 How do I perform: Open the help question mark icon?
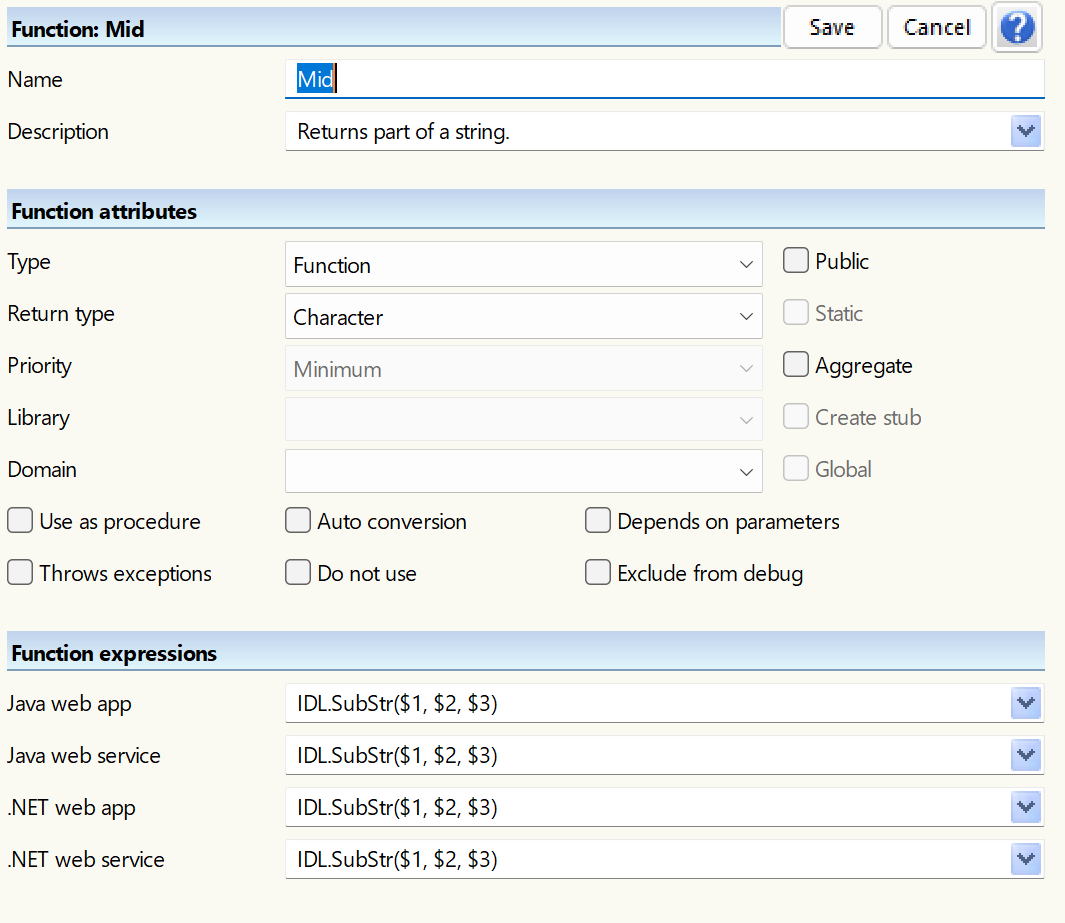click(x=1016, y=28)
